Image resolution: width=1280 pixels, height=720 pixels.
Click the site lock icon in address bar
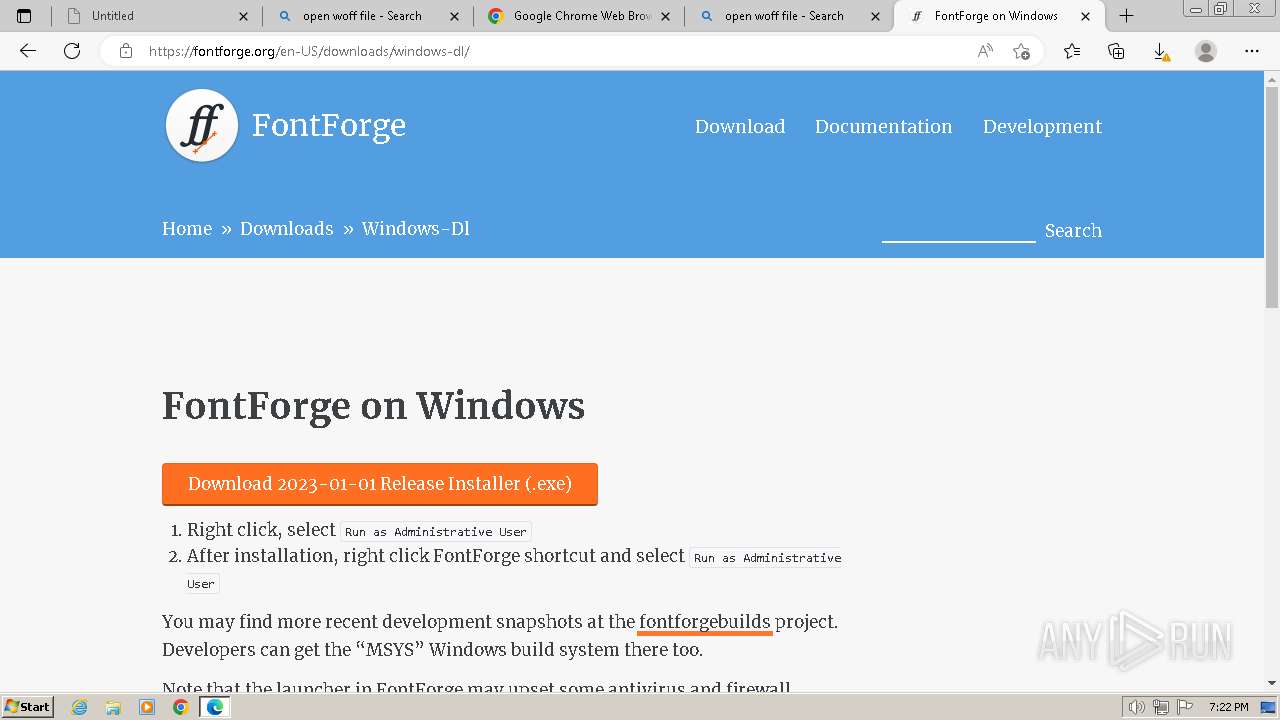[126, 51]
